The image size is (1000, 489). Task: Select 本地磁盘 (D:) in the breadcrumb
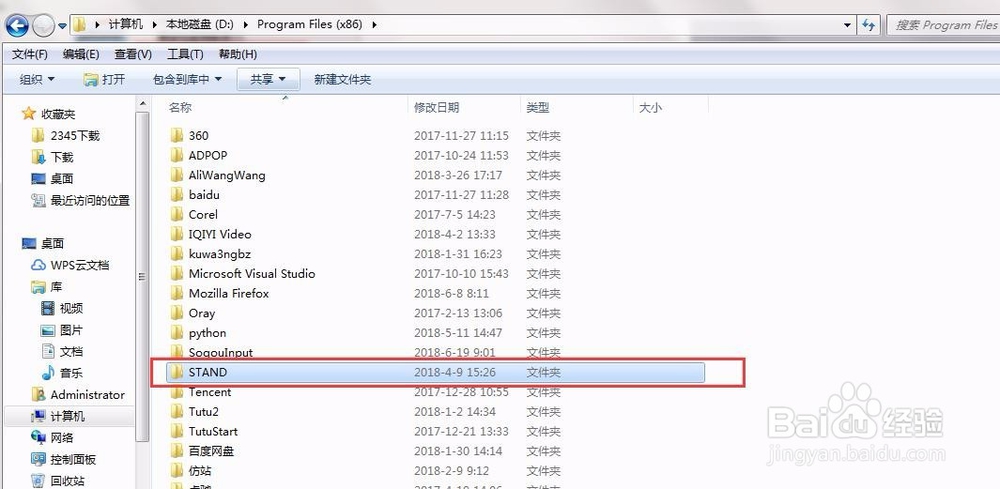pyautogui.click(x=200, y=25)
